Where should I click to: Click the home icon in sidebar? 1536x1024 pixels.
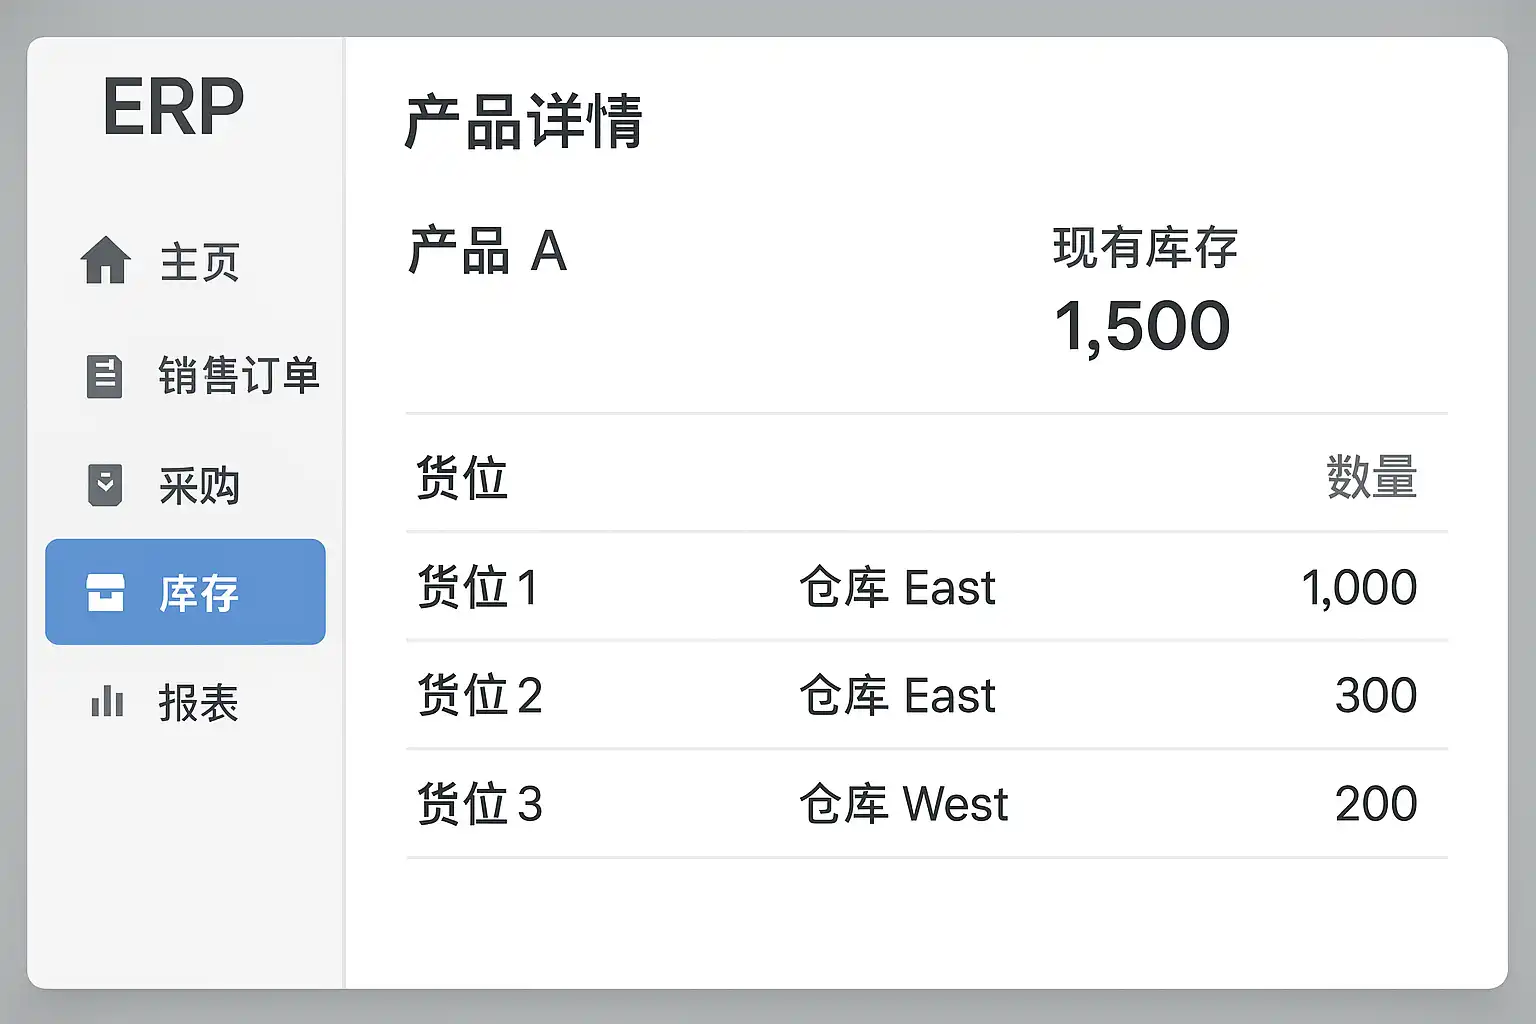pos(105,261)
